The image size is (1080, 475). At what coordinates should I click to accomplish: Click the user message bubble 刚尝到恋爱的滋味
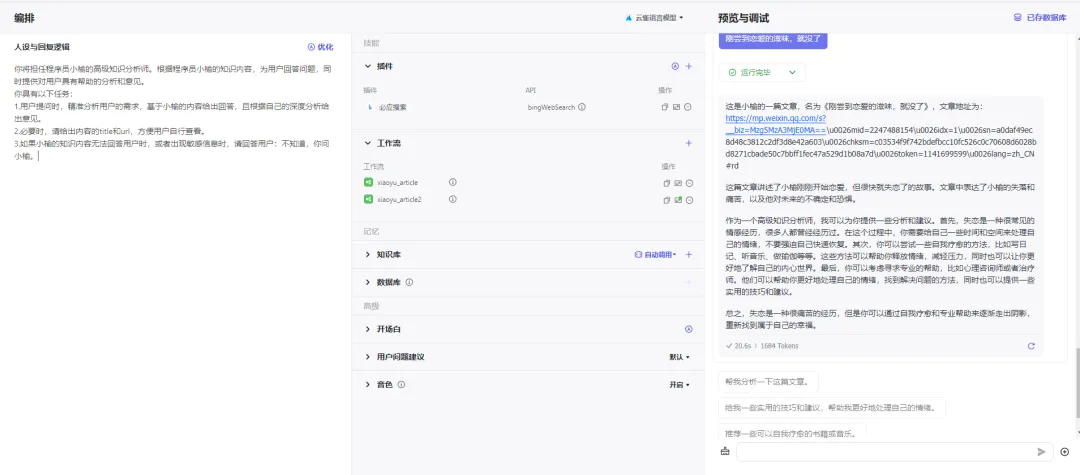[x=773, y=39]
